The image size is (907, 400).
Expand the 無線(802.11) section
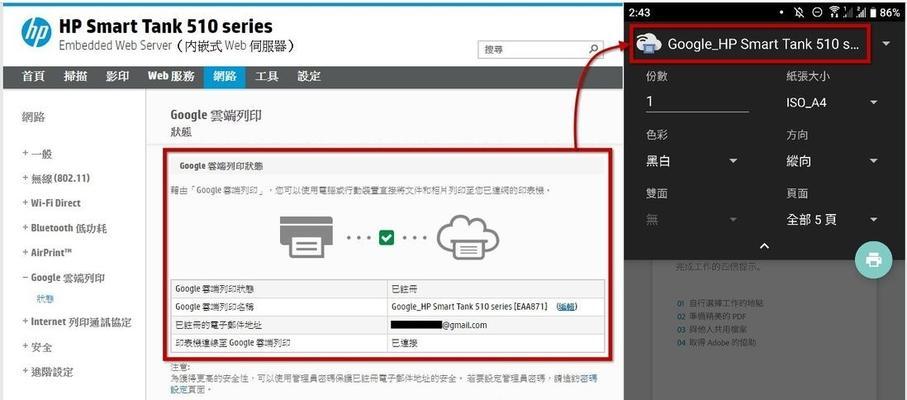56,179
